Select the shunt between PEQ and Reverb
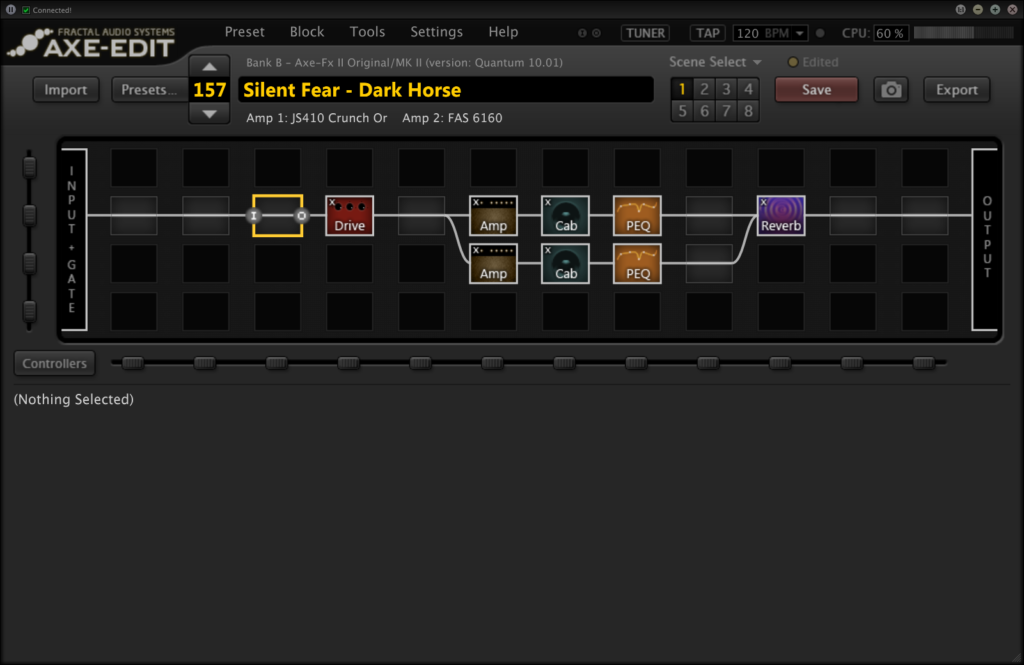The width and height of the screenshot is (1024, 665). (x=709, y=216)
